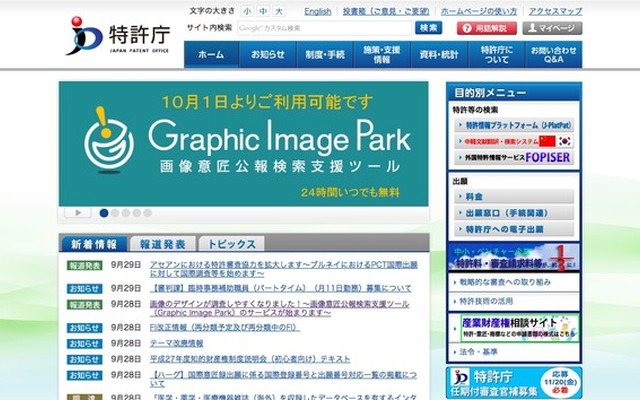
Task: Select the ホーム navigation tab
Action: [x=211, y=54]
